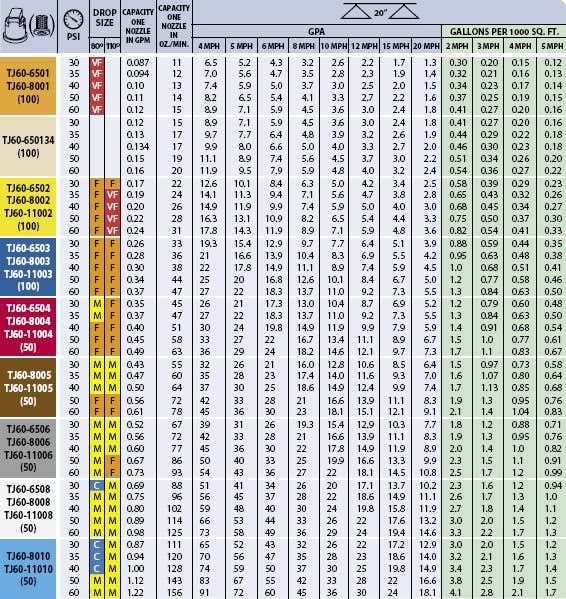Click the TJ60-6502 nozzle label
Screen dimensions: 566x599
28,188
